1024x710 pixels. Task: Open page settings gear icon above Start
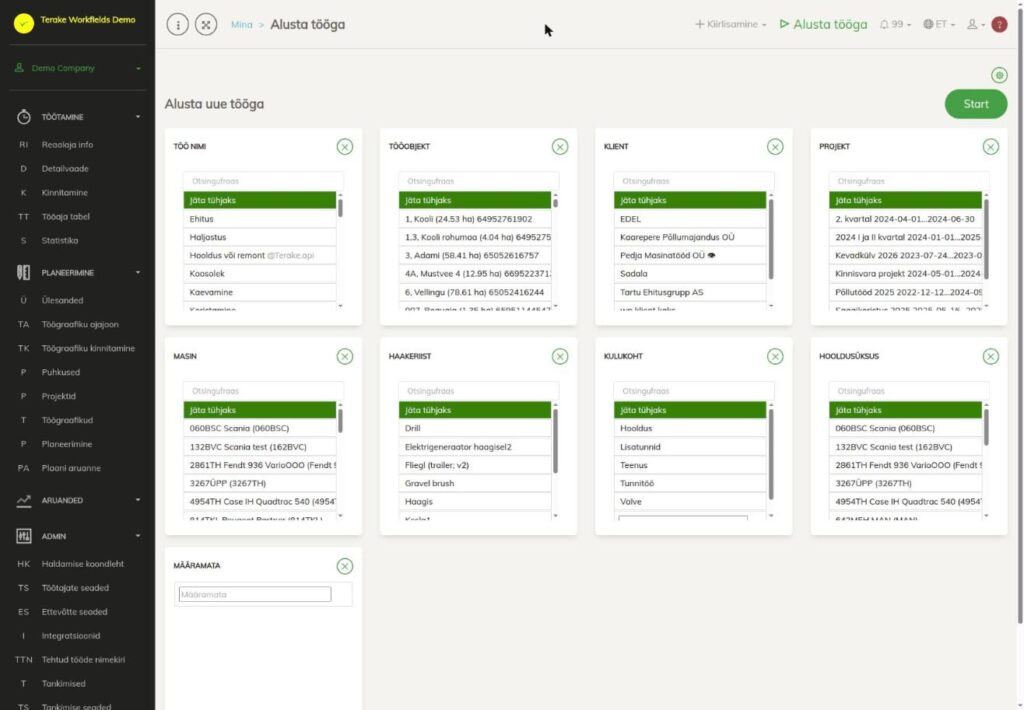[x=999, y=75]
